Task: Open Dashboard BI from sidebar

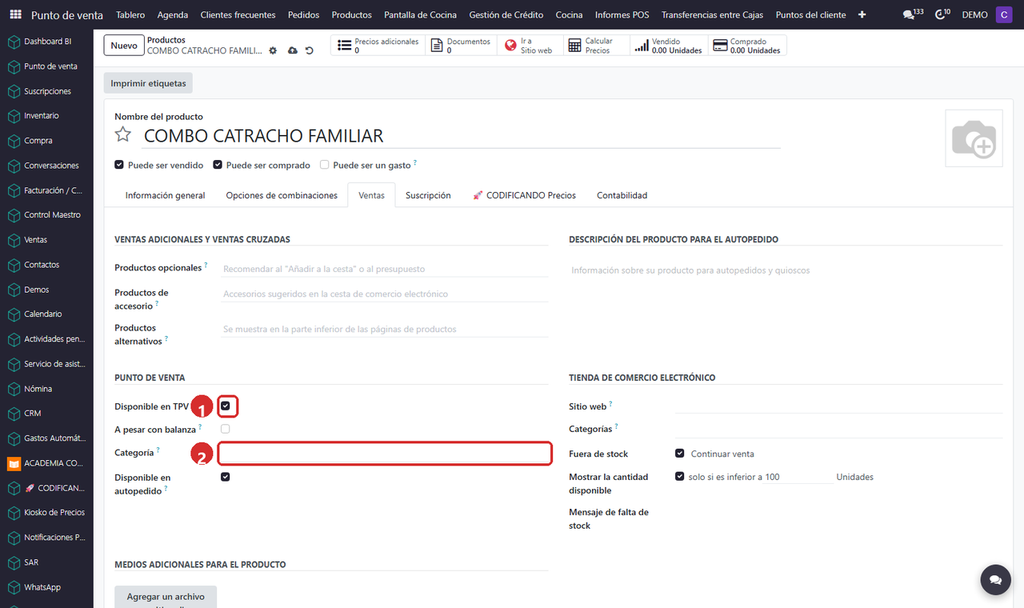Action: pyautogui.click(x=46, y=41)
